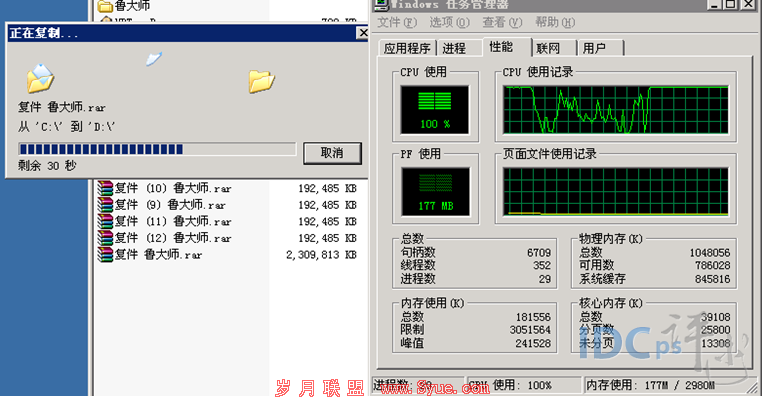Select the 性能 tab
The height and width of the screenshot is (398, 762).
(x=501, y=47)
